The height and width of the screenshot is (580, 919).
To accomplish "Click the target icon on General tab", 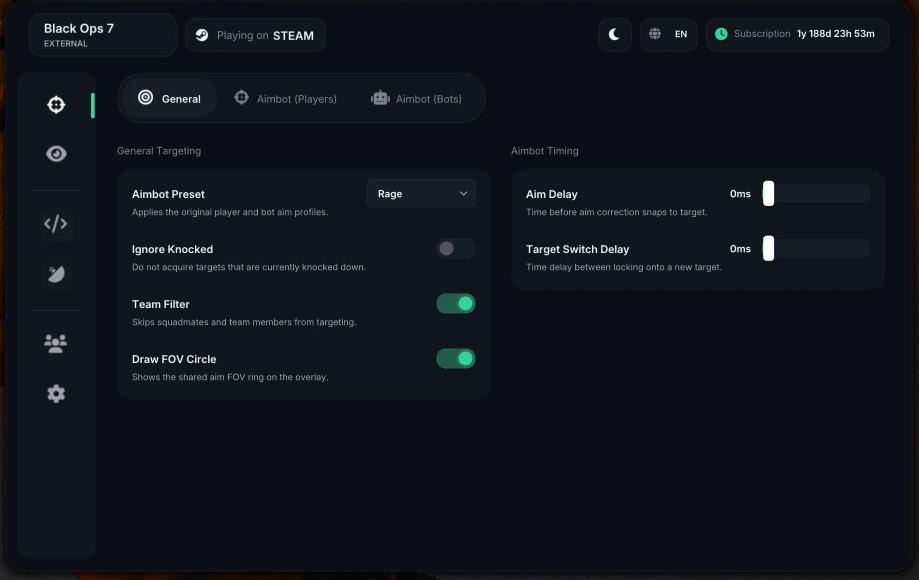I will [145, 97].
